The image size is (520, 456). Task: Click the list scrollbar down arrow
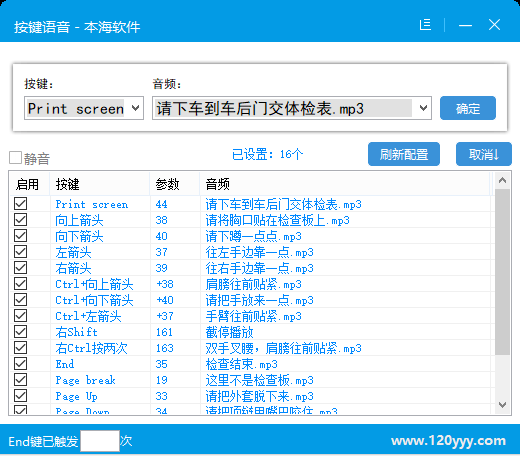pyautogui.click(x=502, y=405)
